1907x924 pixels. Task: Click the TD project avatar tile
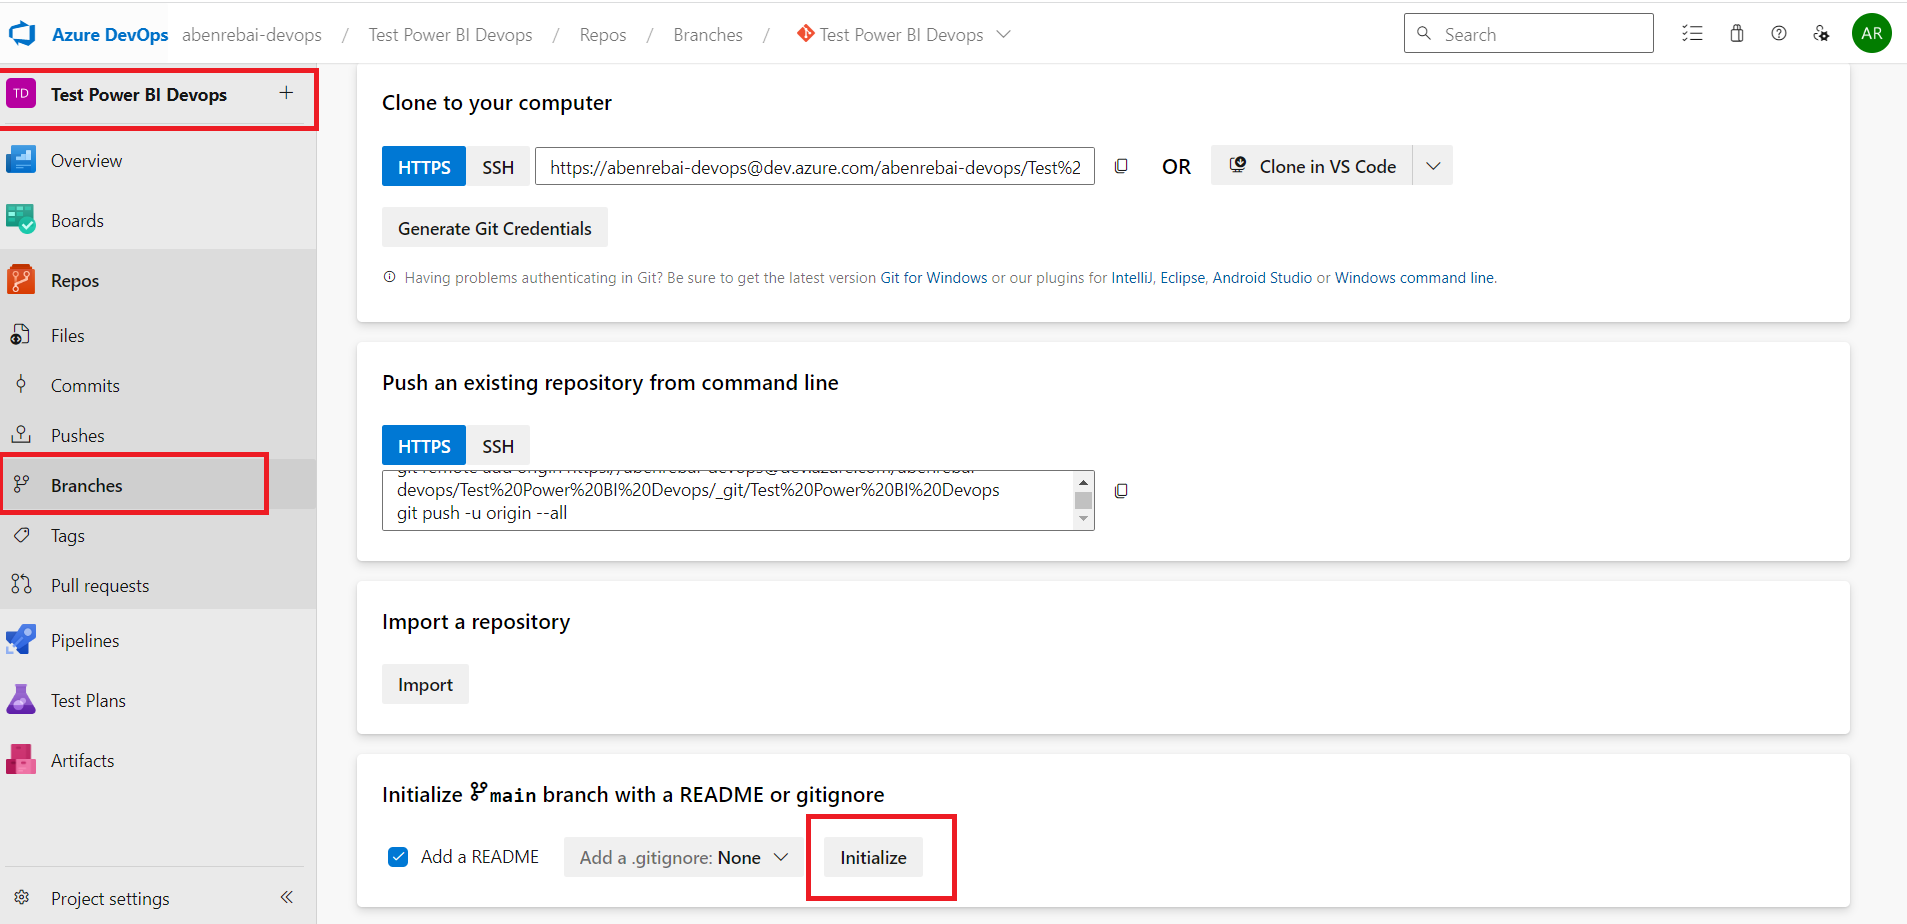[21, 94]
